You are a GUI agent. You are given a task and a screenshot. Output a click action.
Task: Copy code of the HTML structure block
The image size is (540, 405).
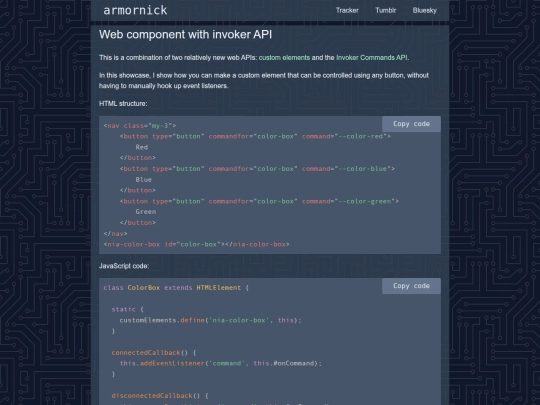411,124
